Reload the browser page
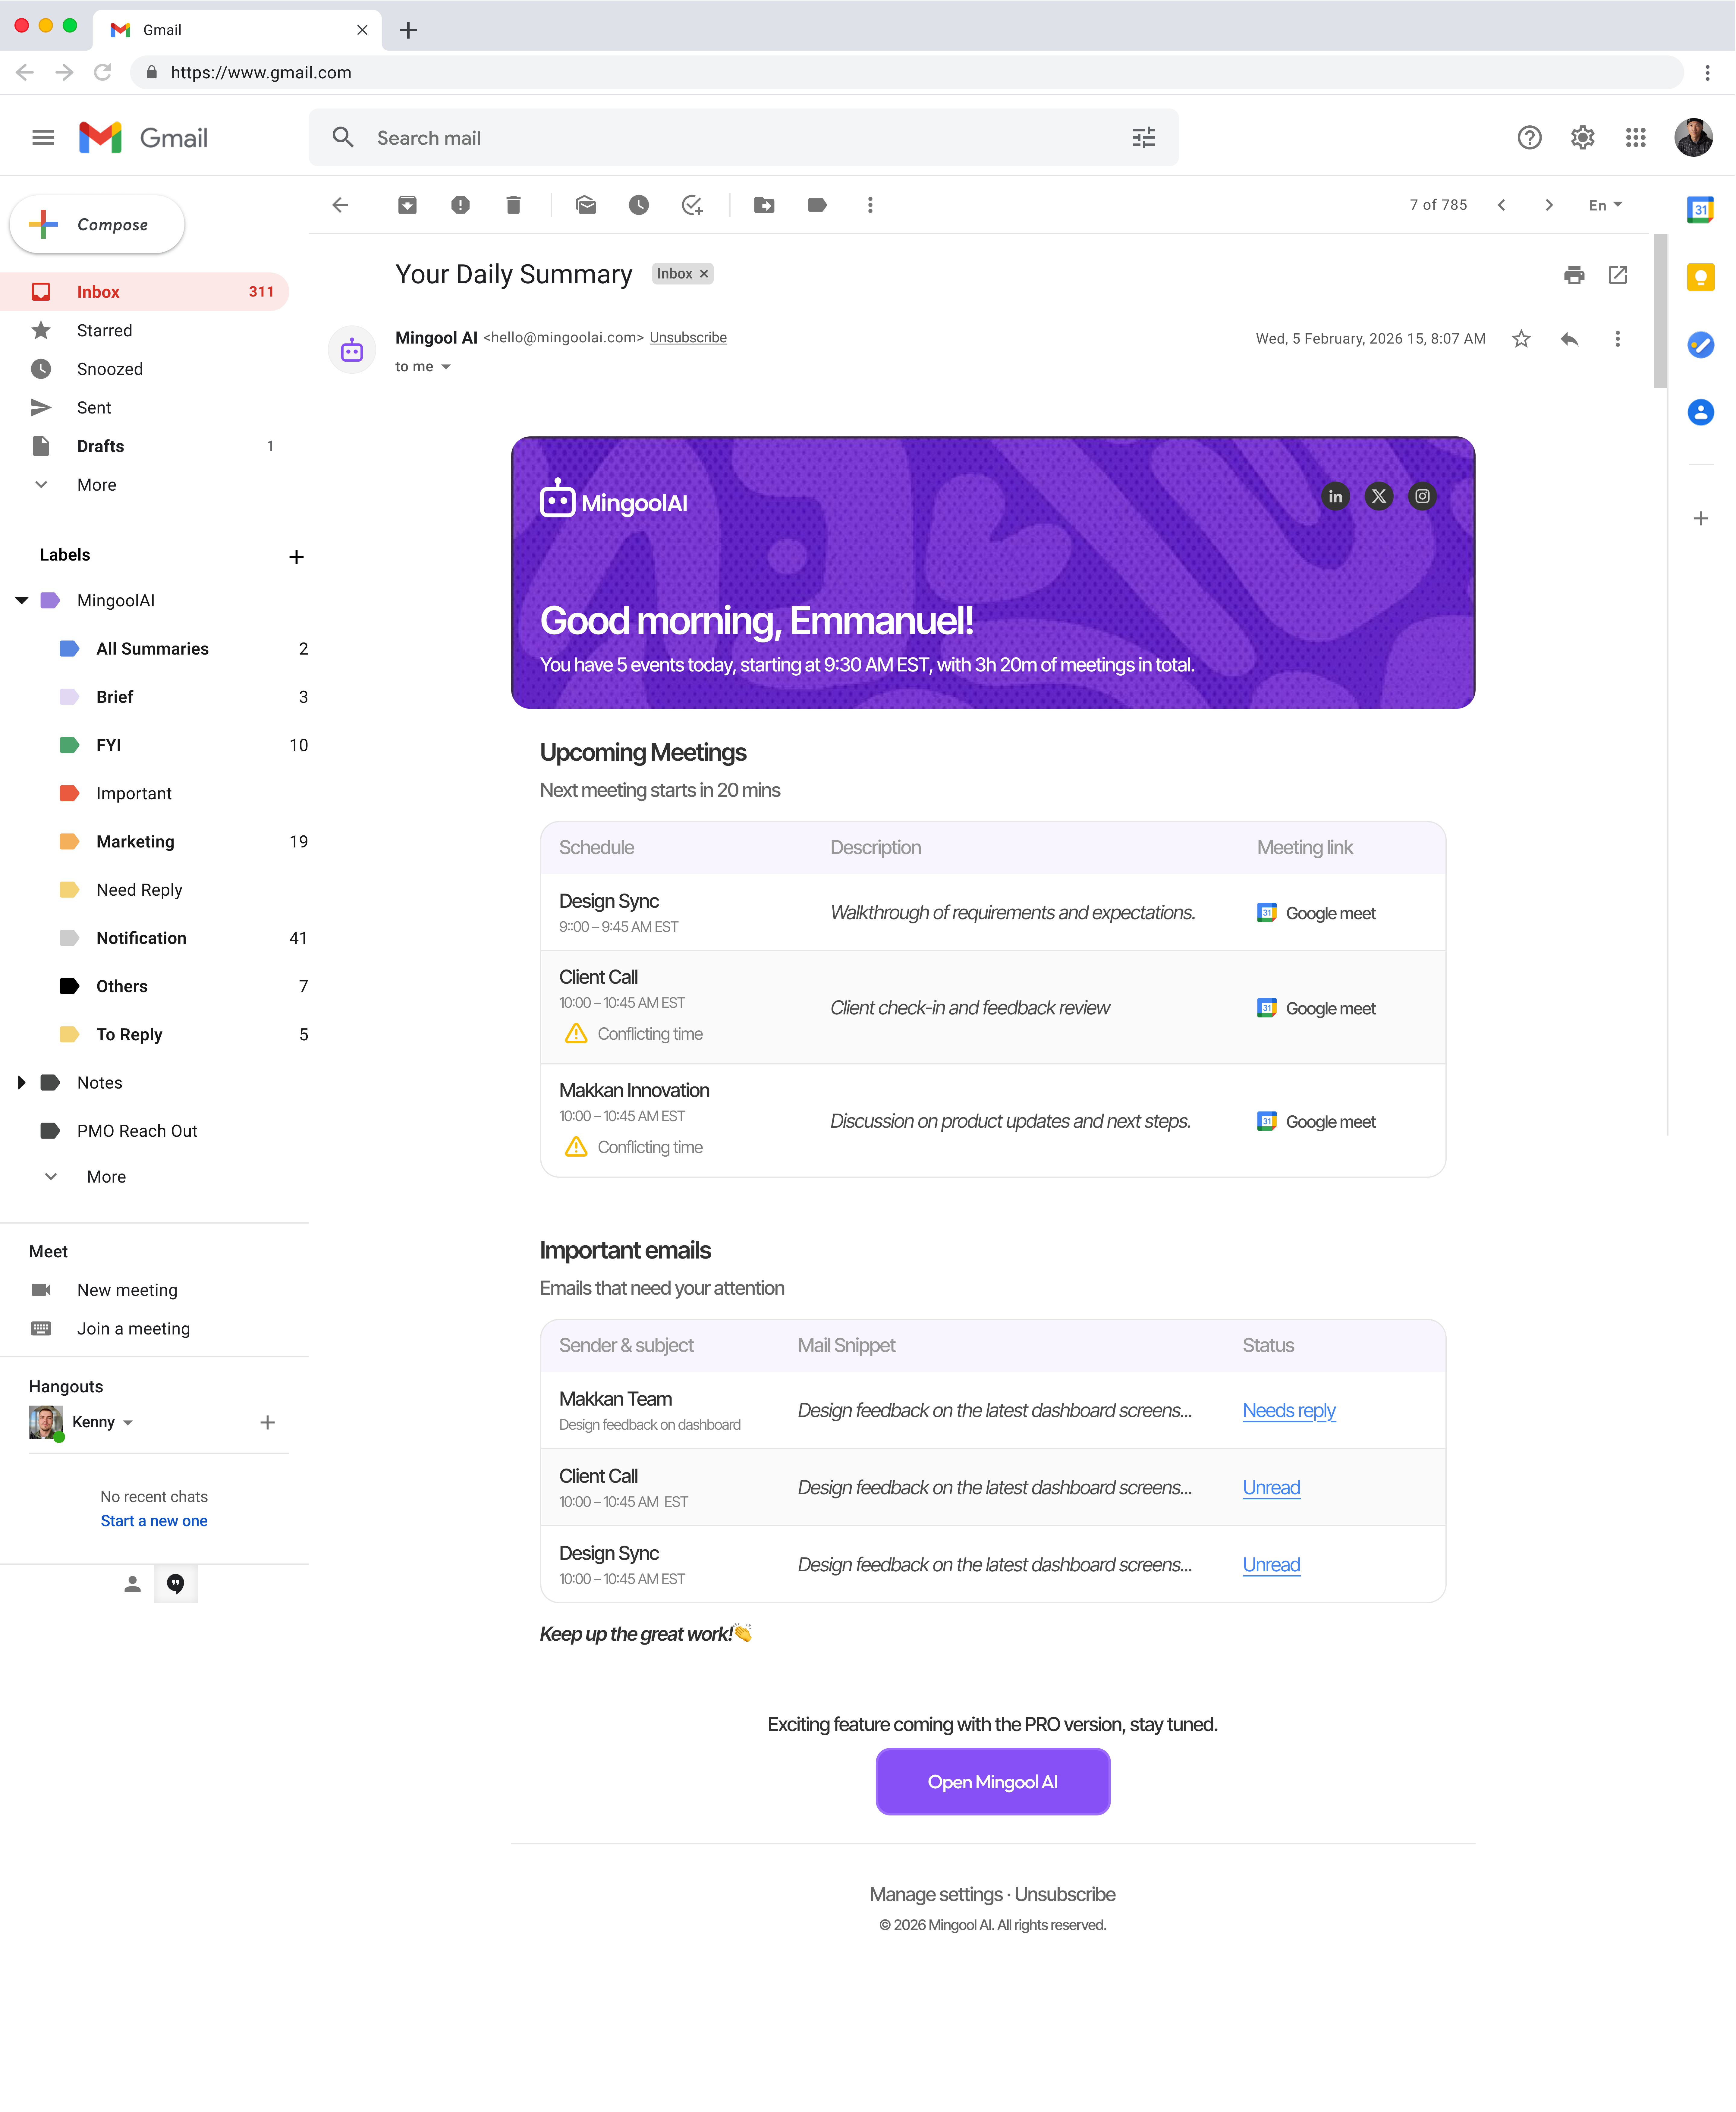 [102, 72]
